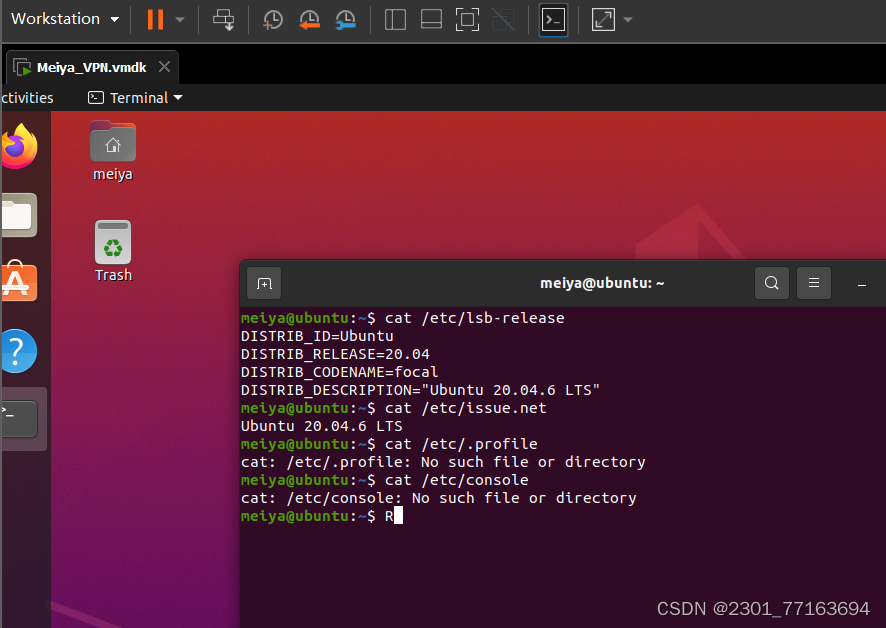Click the current prompt line with 'R'
The image size is (886, 628).
point(322,516)
